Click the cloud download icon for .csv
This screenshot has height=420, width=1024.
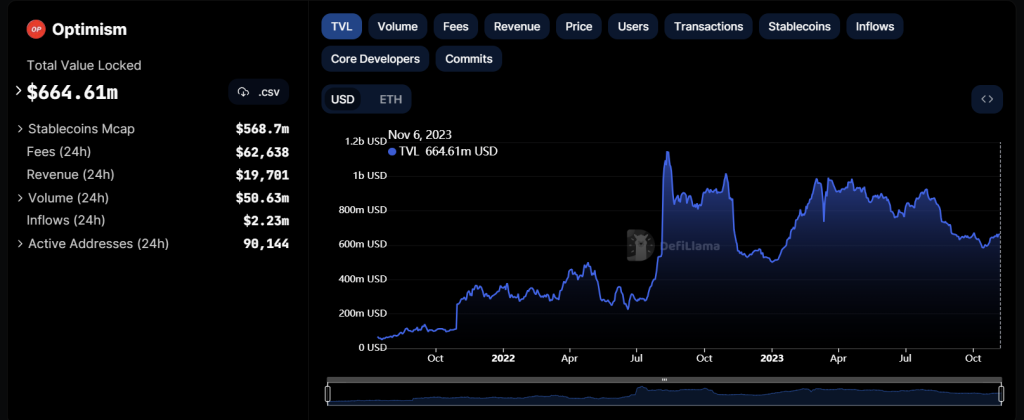(x=244, y=92)
